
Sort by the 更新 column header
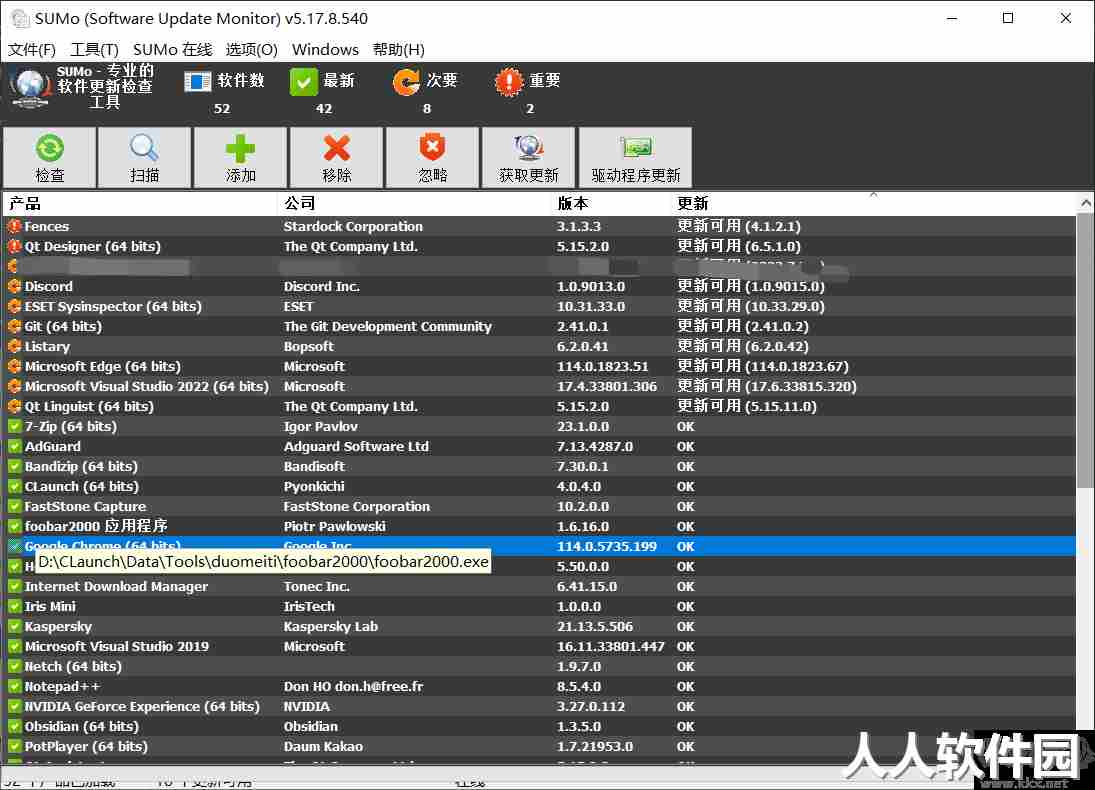pyautogui.click(x=873, y=203)
